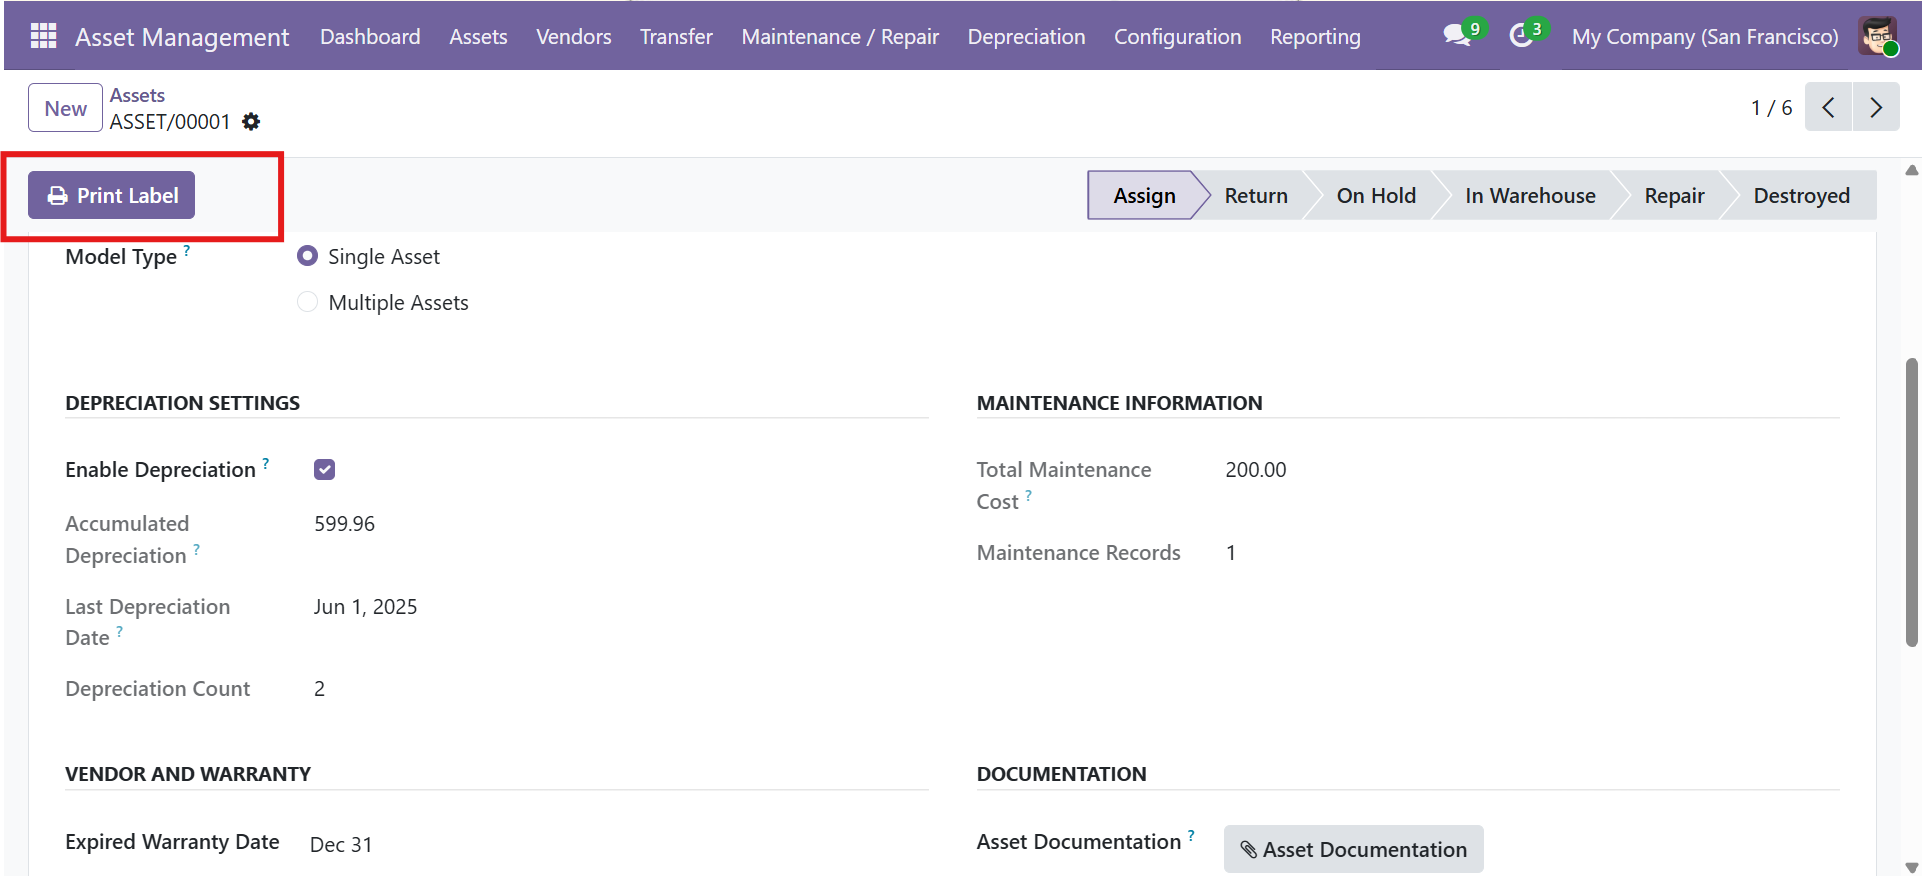Click the Maintenance Records value 1
The image size is (1922, 876).
[1231, 553]
